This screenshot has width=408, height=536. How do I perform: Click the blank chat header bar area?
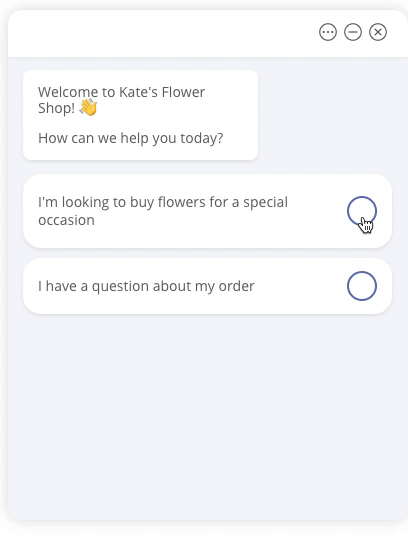pos(161,34)
